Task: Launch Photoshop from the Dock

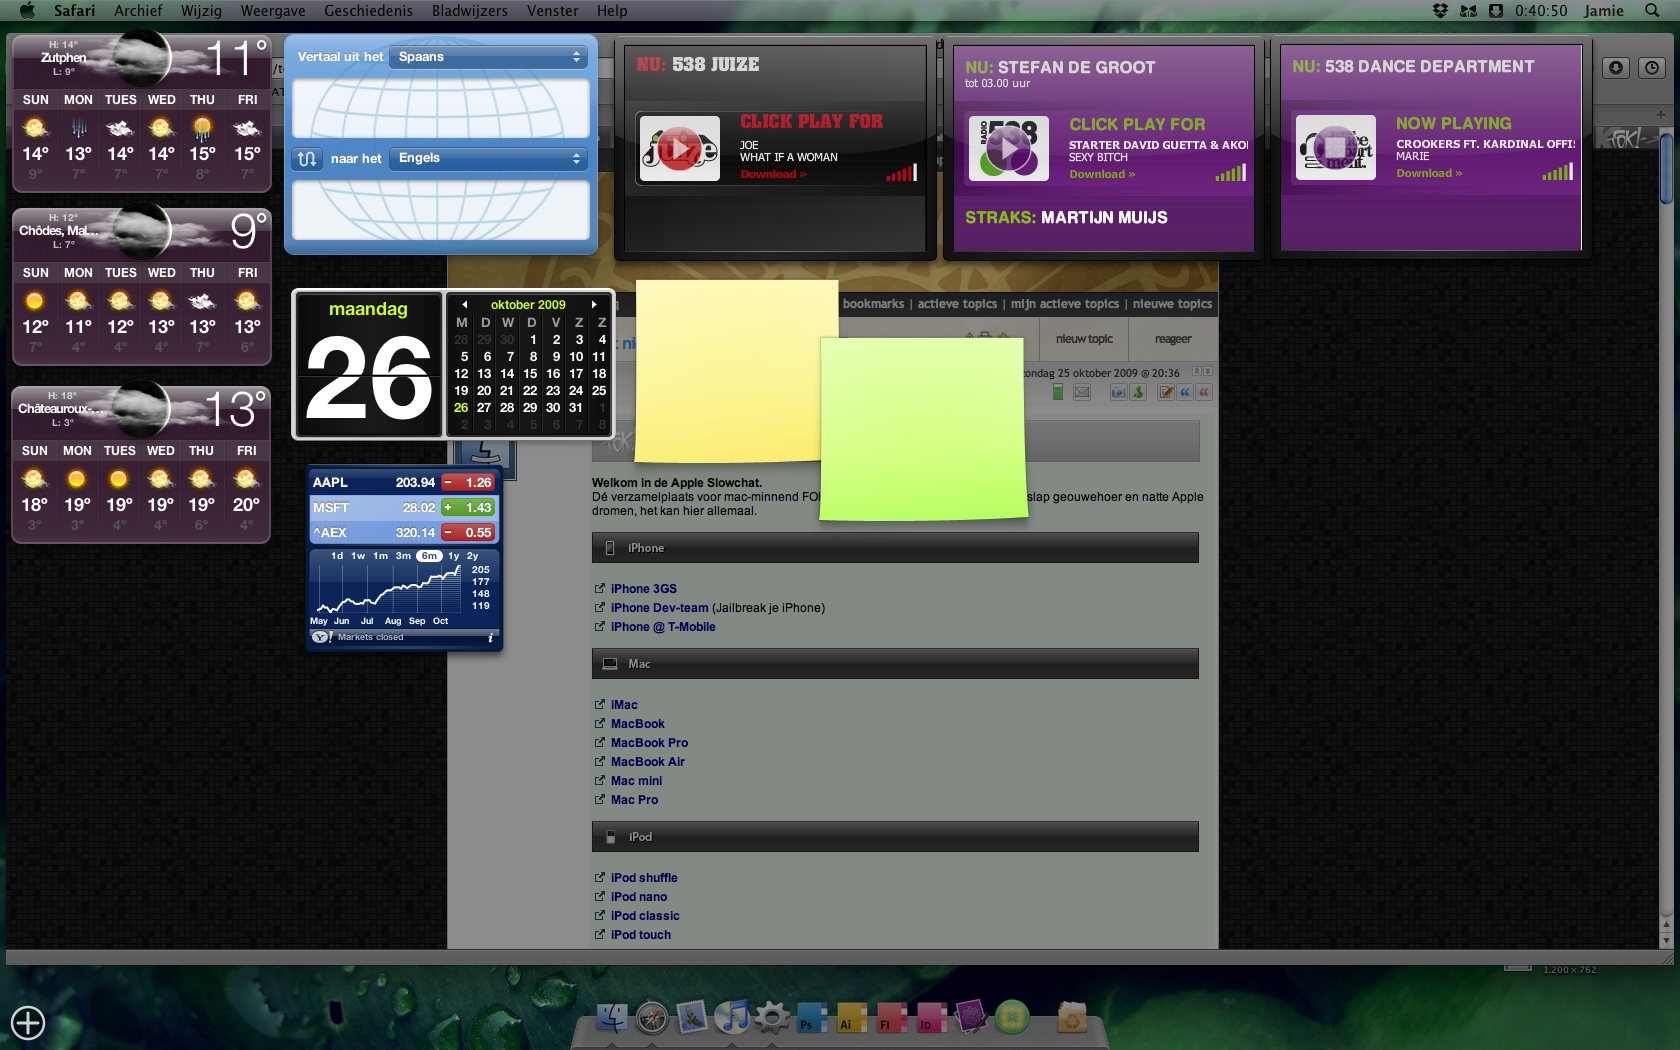Action: 812,1018
